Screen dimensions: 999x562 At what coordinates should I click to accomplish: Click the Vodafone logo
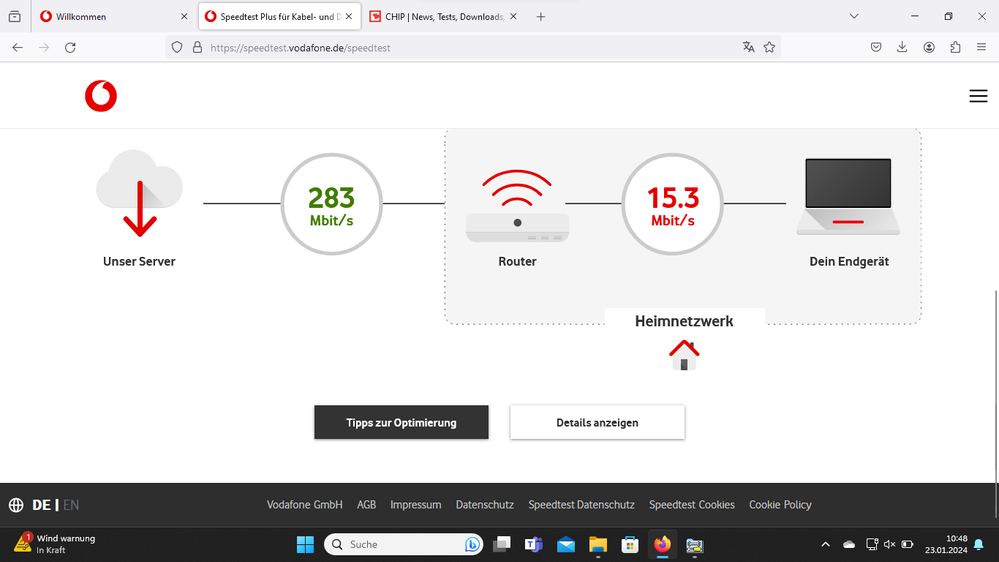(101, 96)
